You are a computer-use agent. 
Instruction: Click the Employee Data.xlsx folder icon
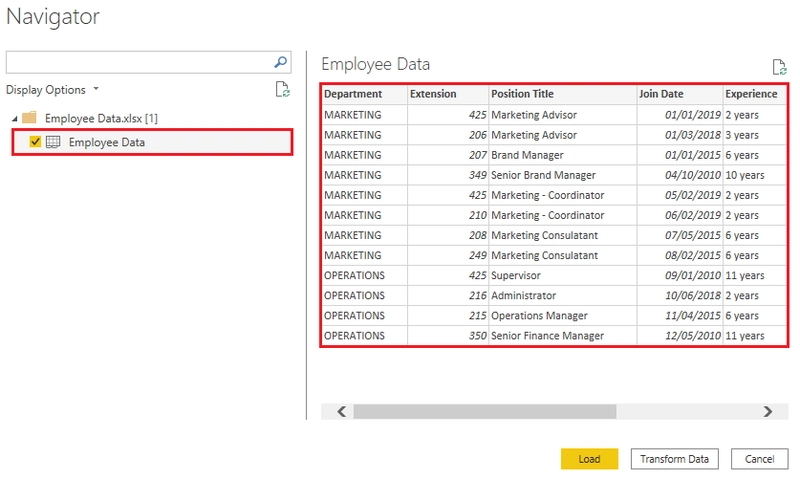click(29, 118)
